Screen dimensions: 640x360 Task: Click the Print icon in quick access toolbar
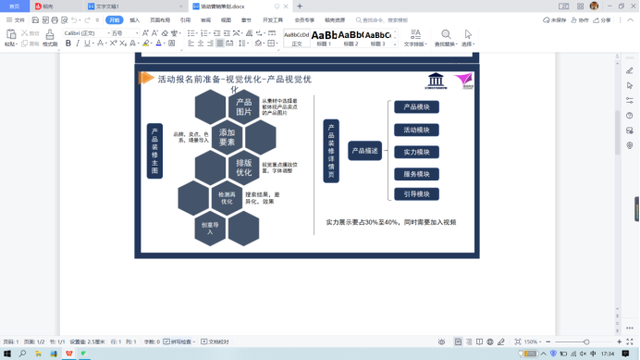(x=55, y=20)
